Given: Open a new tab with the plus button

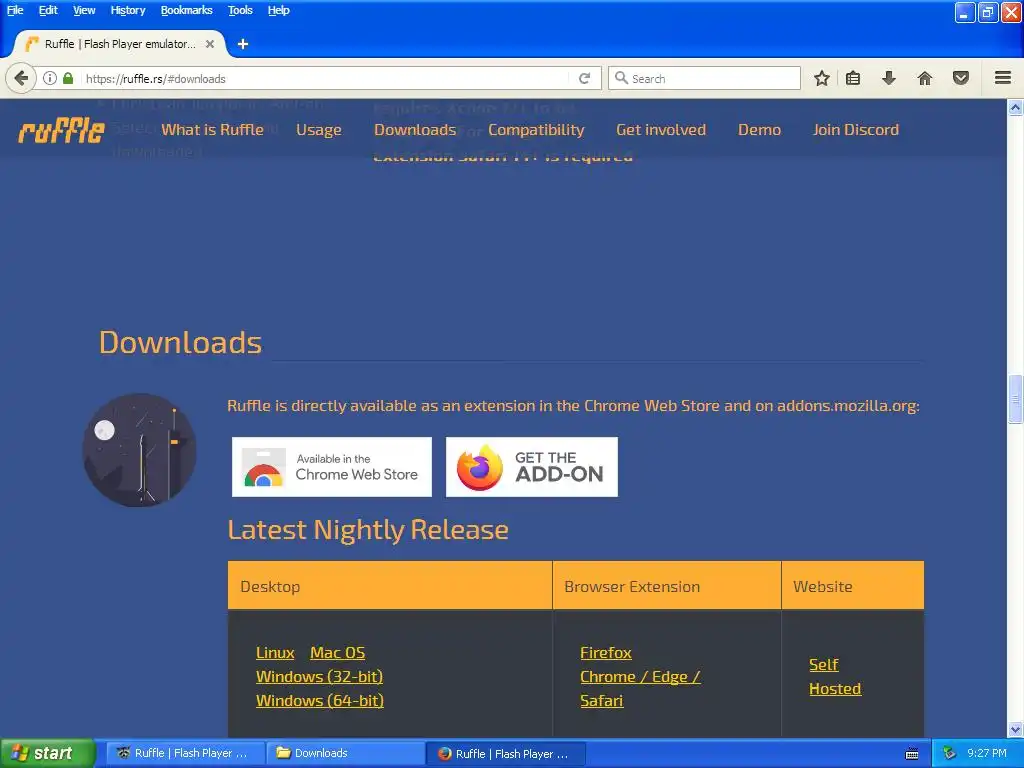Looking at the screenshot, I should [243, 44].
